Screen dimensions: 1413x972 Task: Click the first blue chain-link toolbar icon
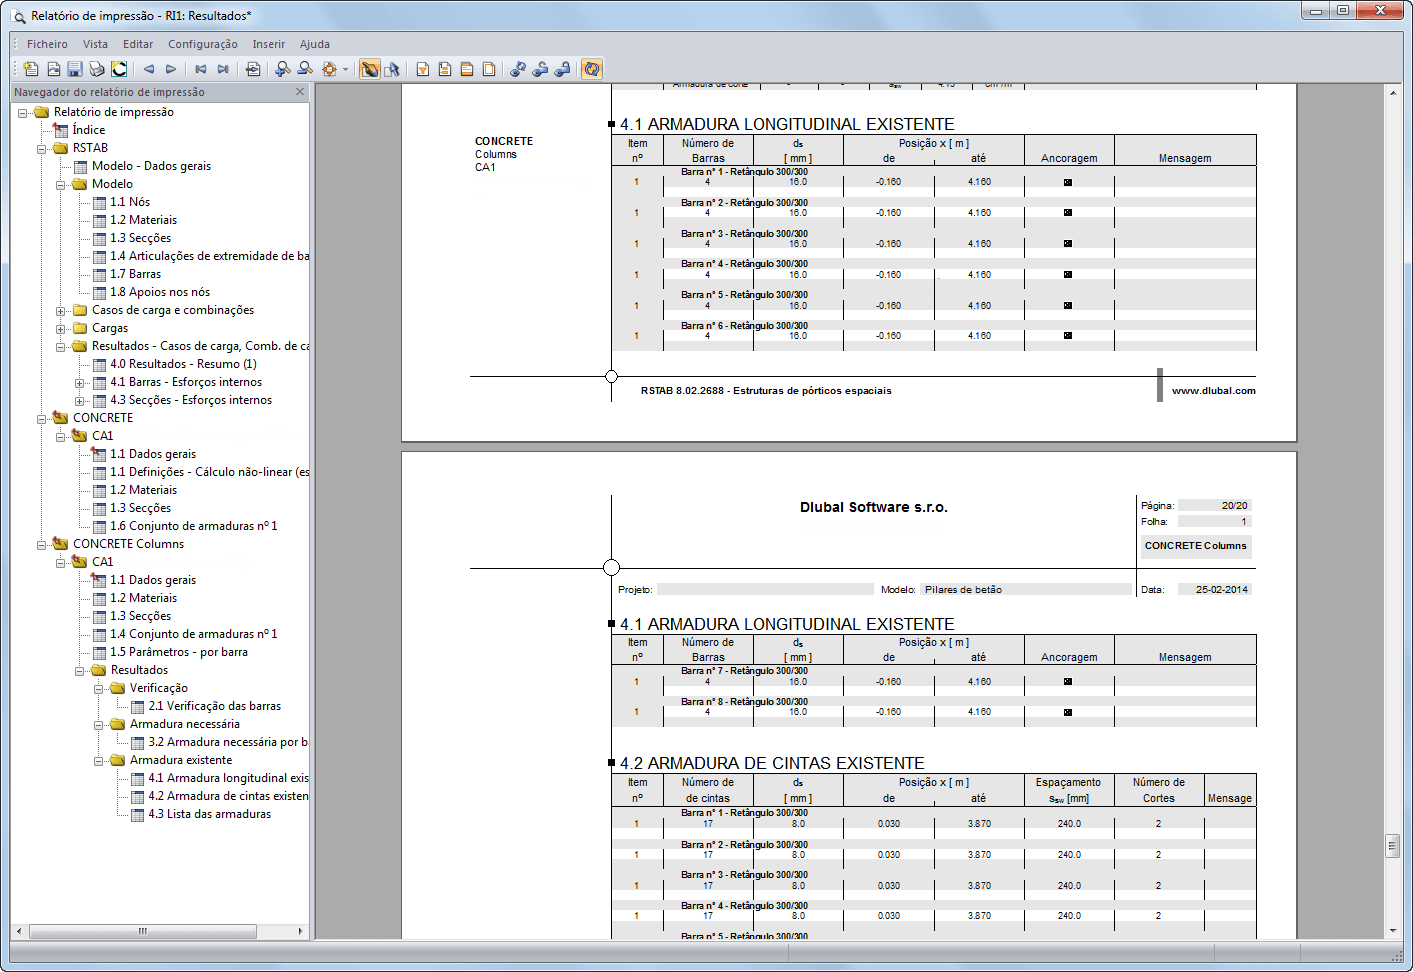coord(518,69)
